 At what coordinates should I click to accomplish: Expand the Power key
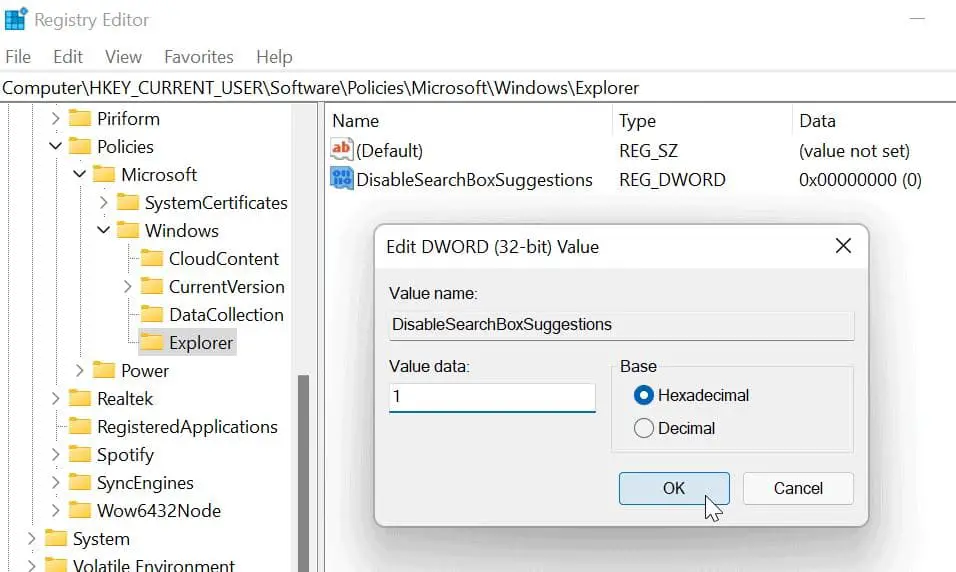(79, 371)
